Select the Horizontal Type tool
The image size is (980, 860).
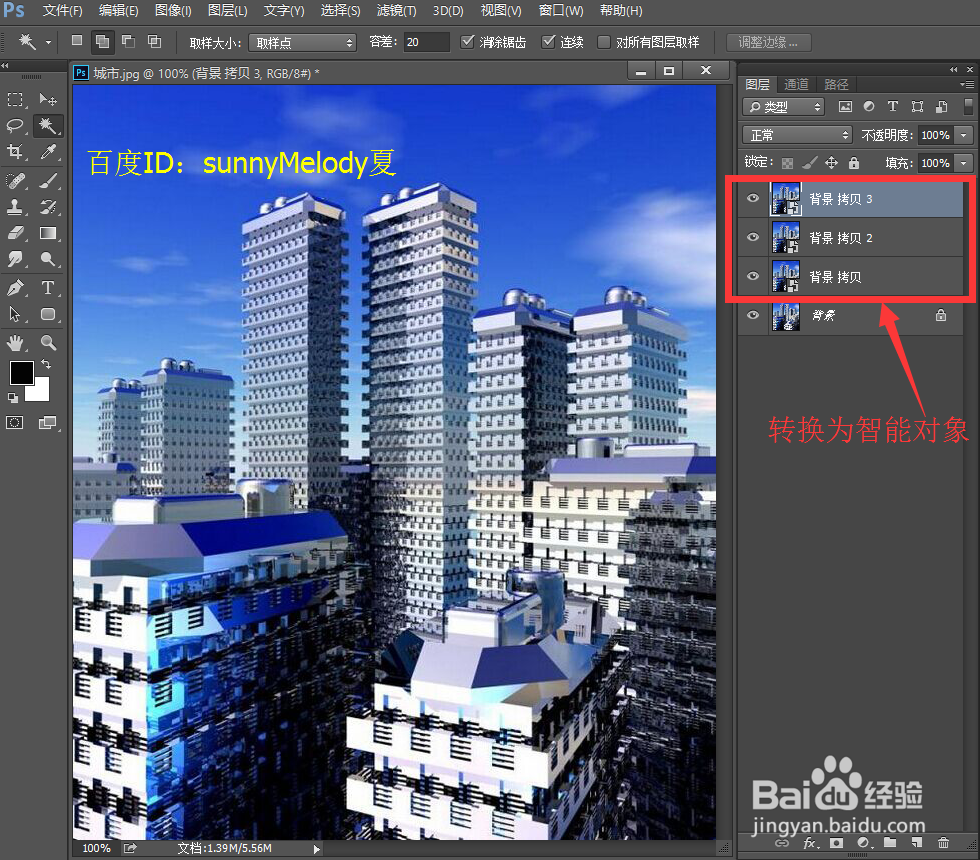point(48,287)
